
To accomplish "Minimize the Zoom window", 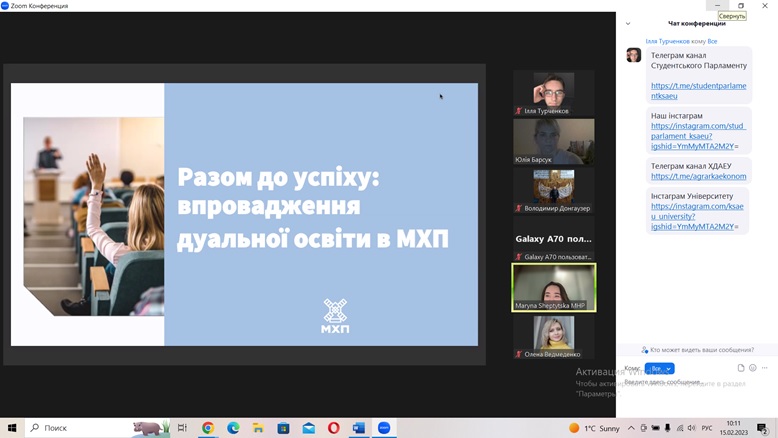I will [x=717, y=5].
